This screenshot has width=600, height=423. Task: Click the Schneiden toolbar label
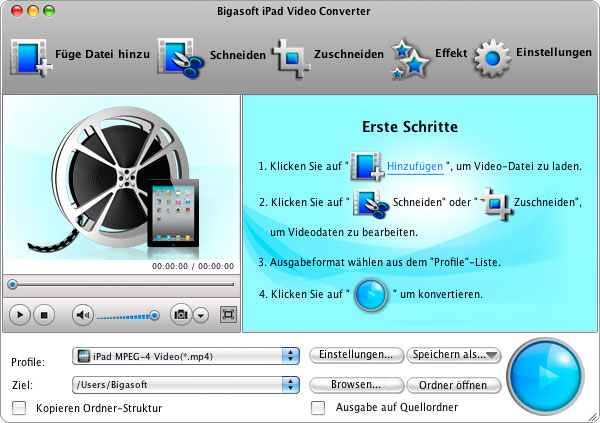(238, 55)
